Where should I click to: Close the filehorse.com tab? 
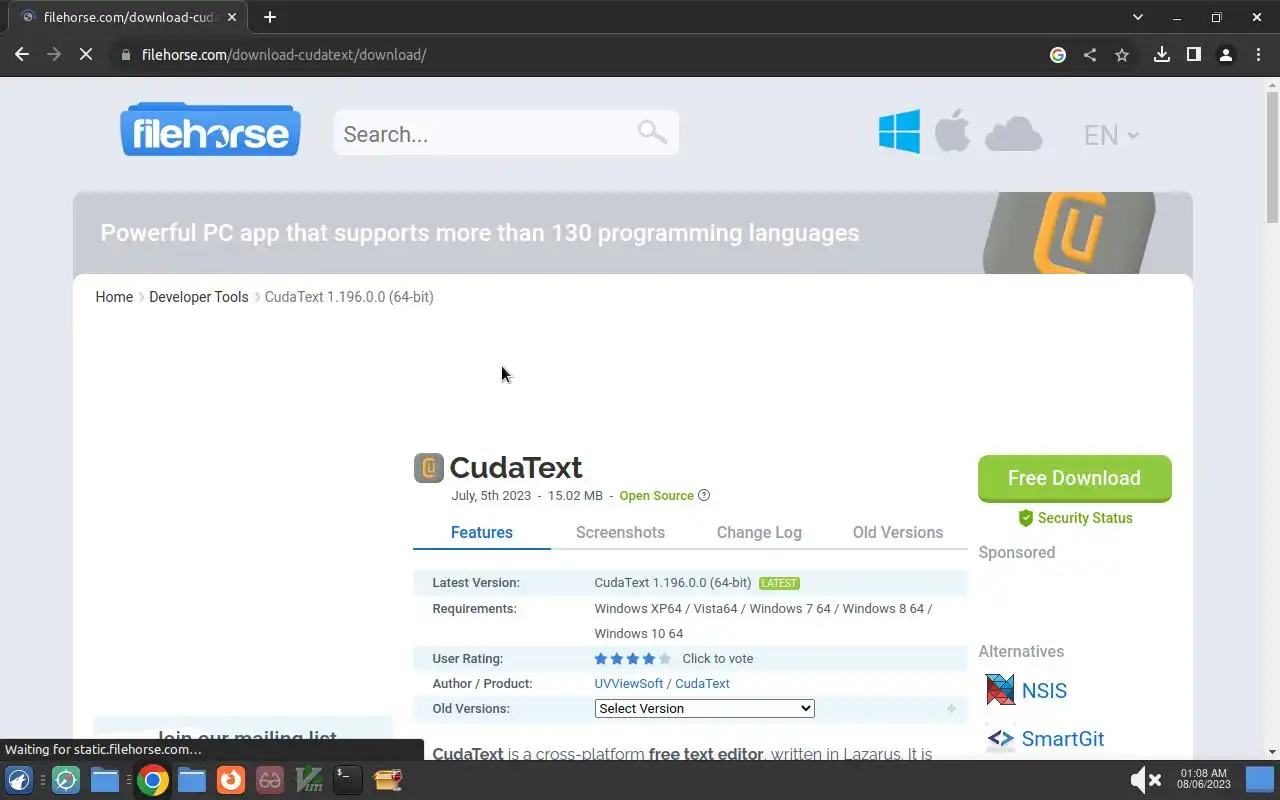tap(232, 17)
